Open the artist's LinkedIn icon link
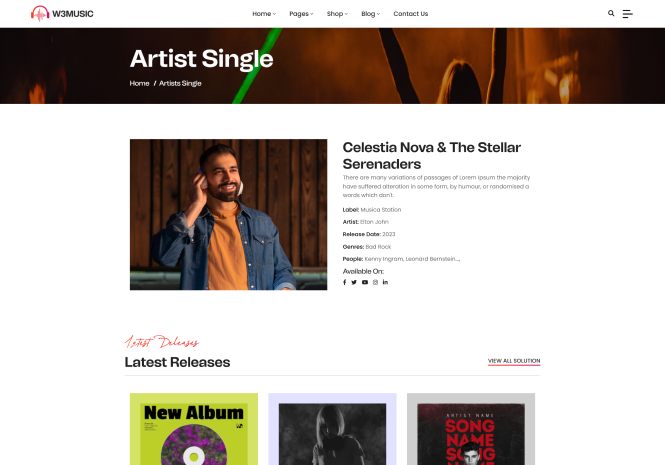665x465 pixels. pyautogui.click(x=385, y=282)
